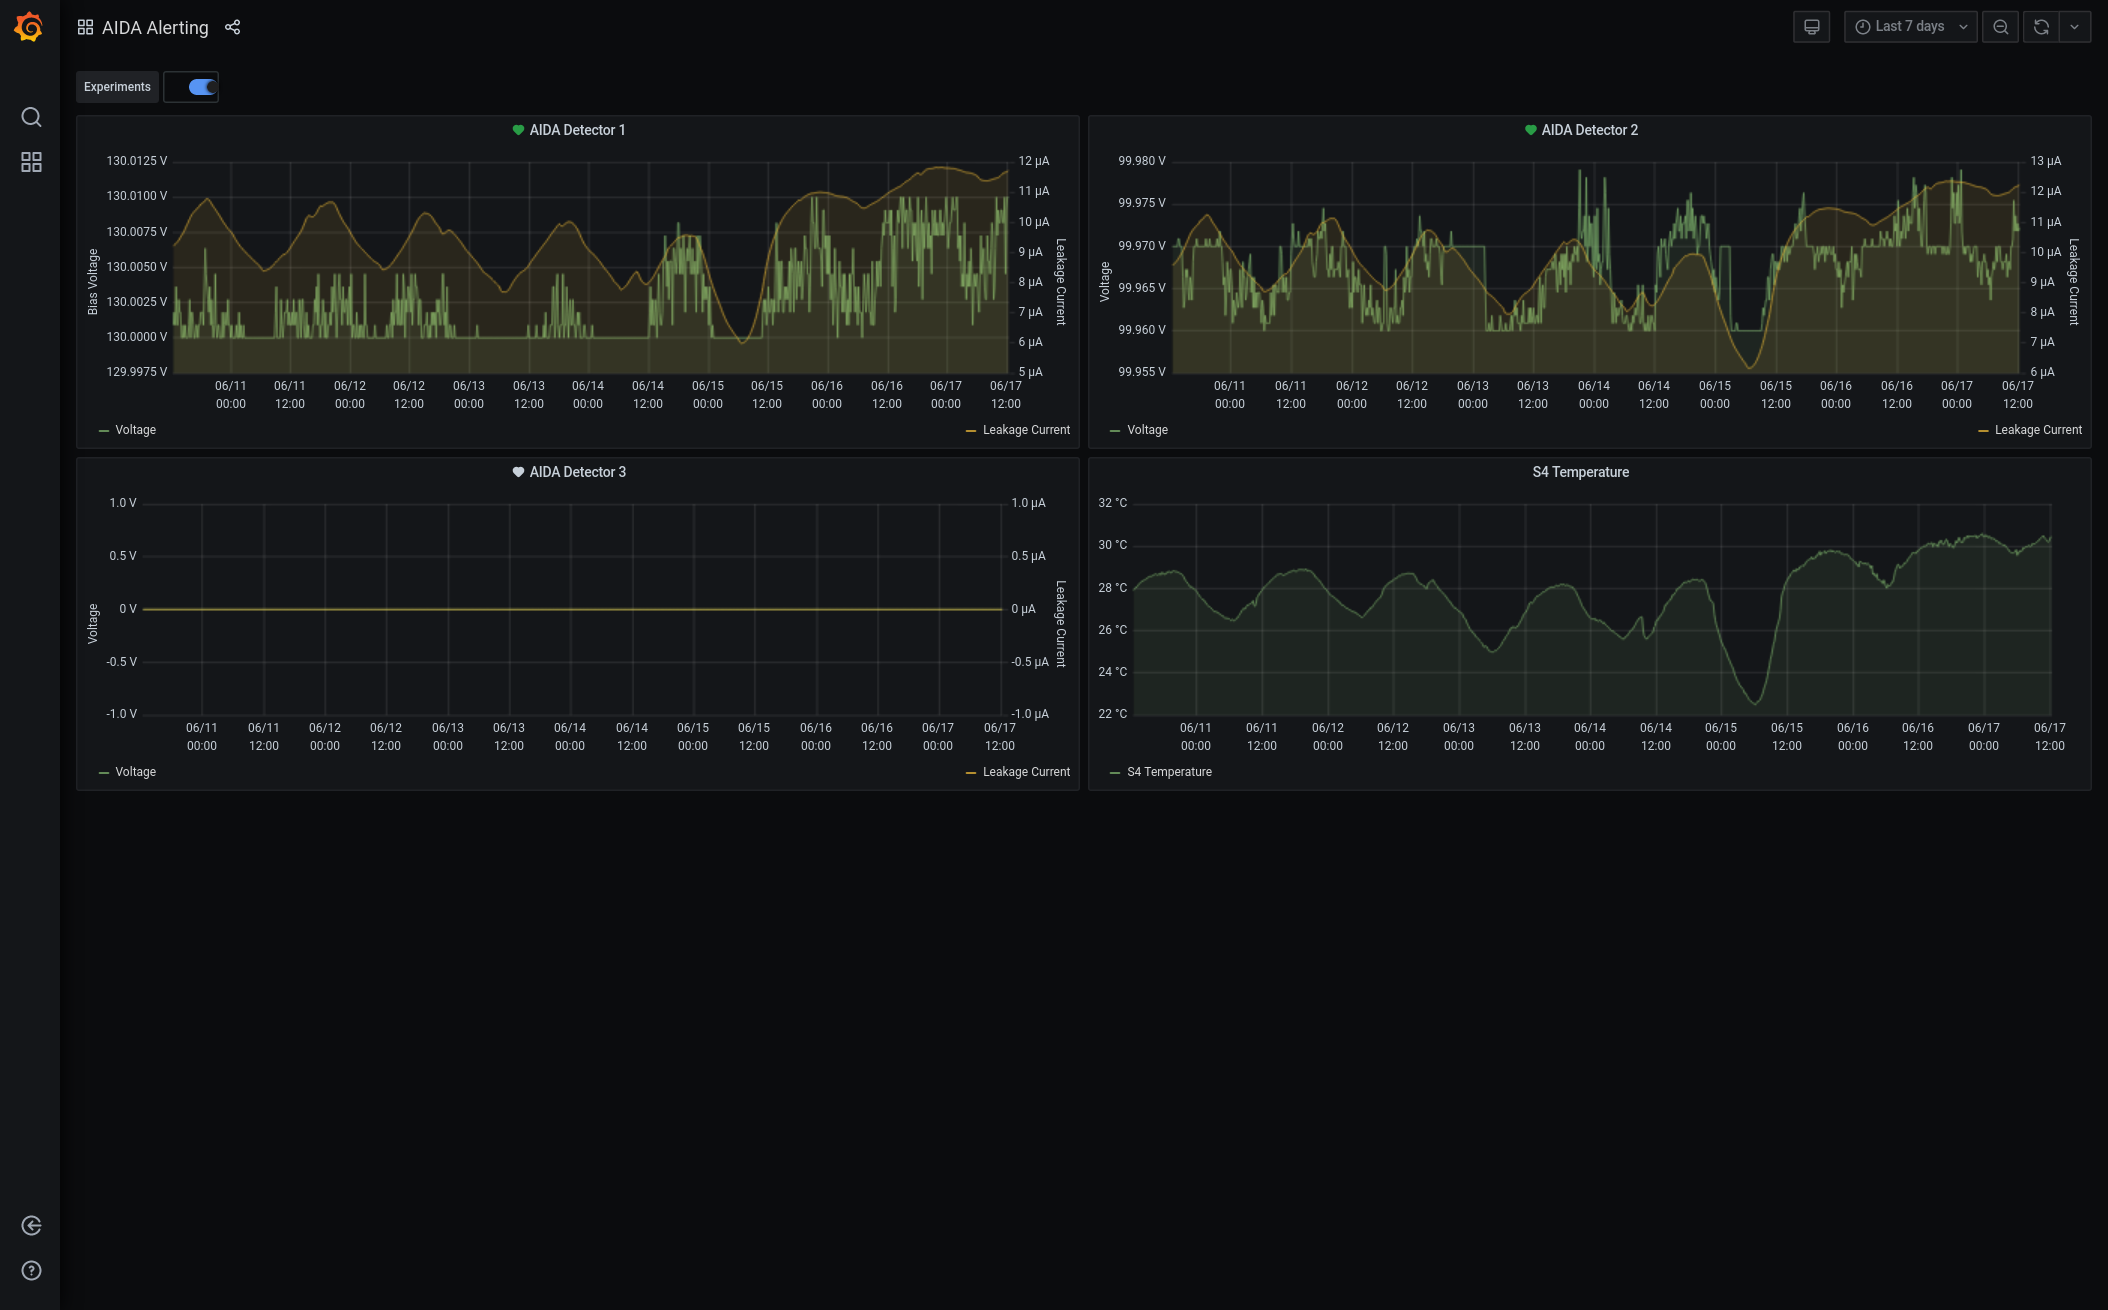
Task: Click the sign-in arrow icon in sidebar
Action: point(31,1226)
